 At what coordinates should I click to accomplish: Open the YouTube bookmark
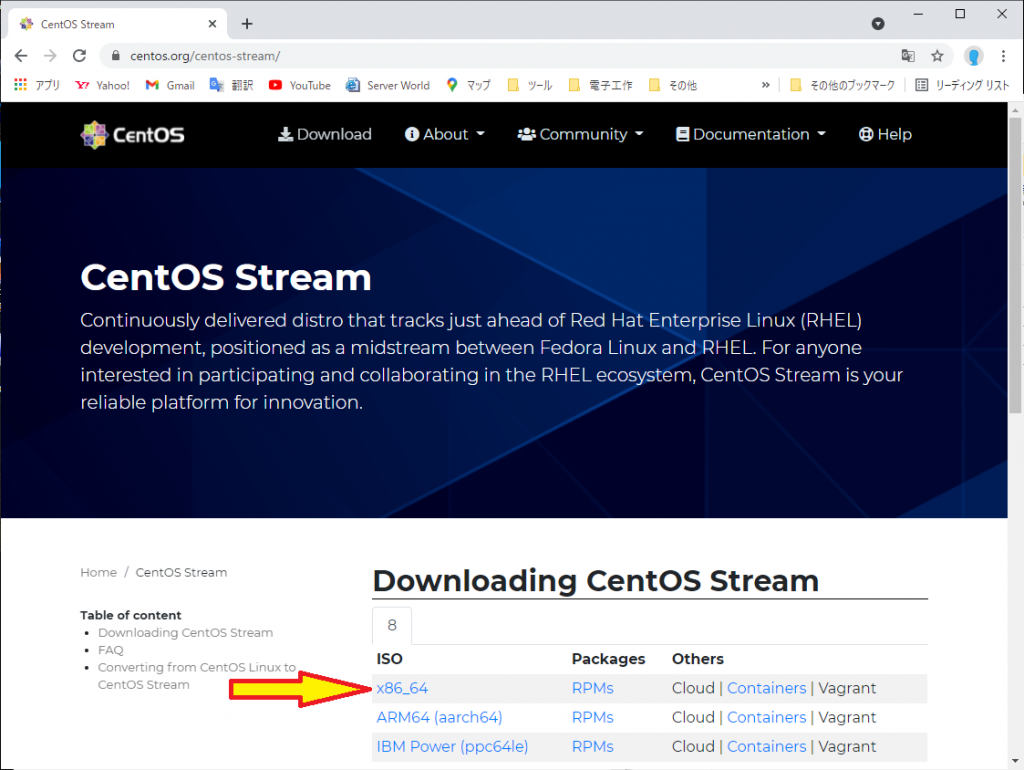(300, 85)
